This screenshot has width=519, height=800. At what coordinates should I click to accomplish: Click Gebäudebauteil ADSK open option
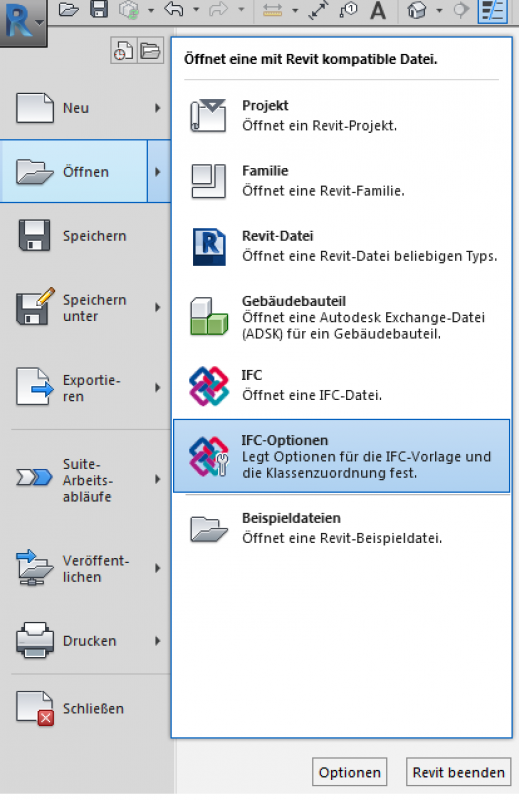(341, 317)
